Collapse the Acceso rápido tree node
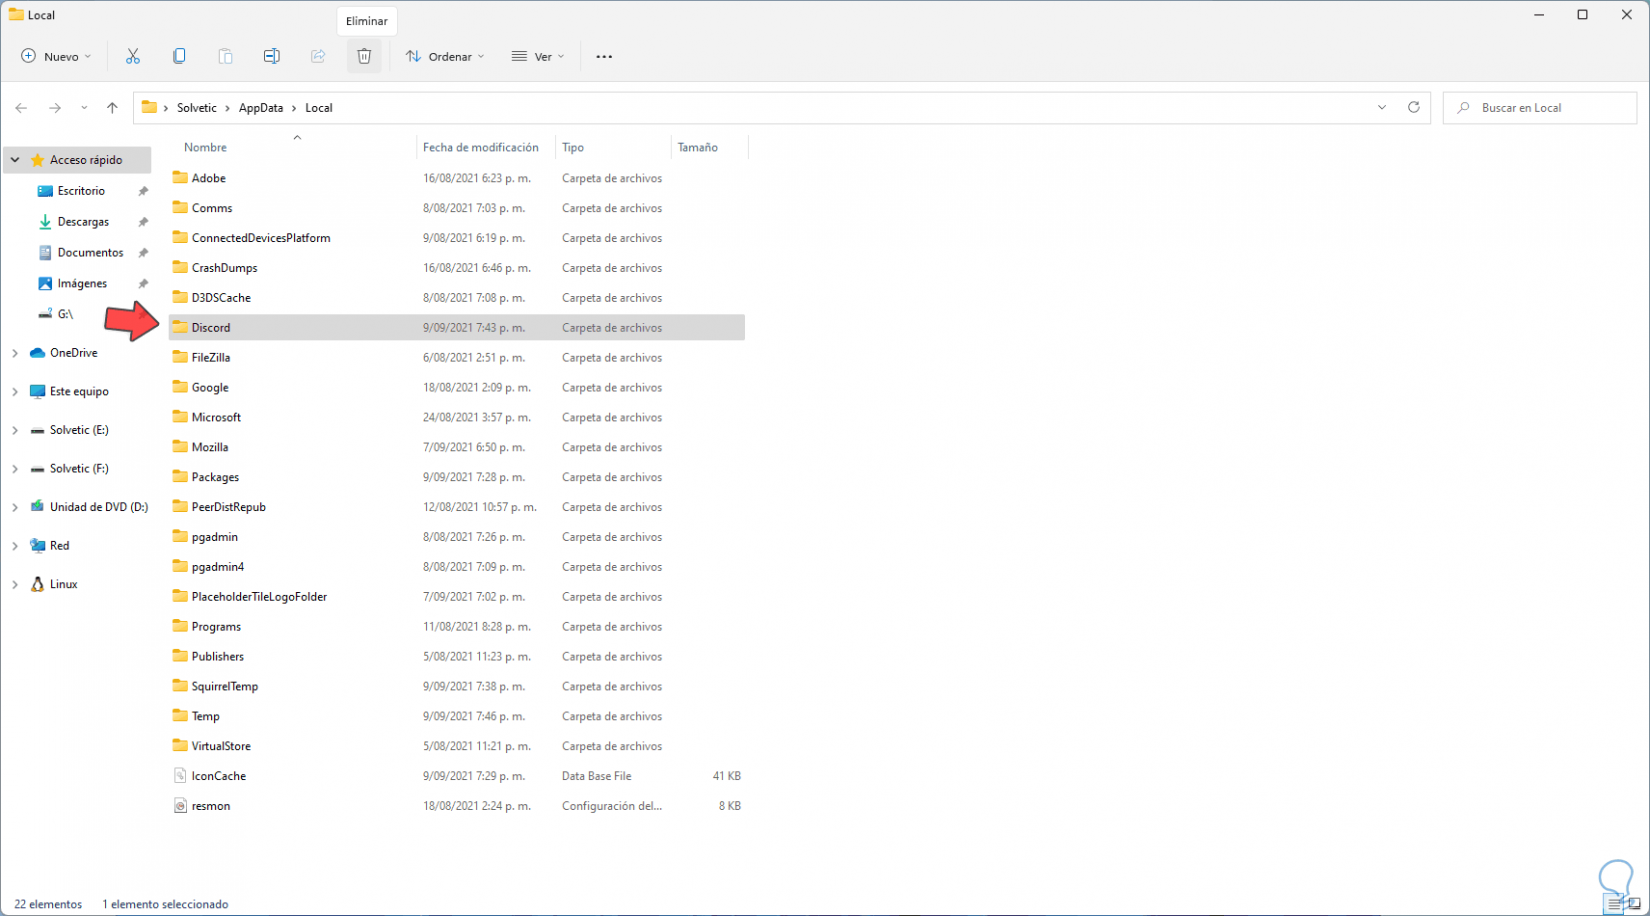 tap(15, 160)
